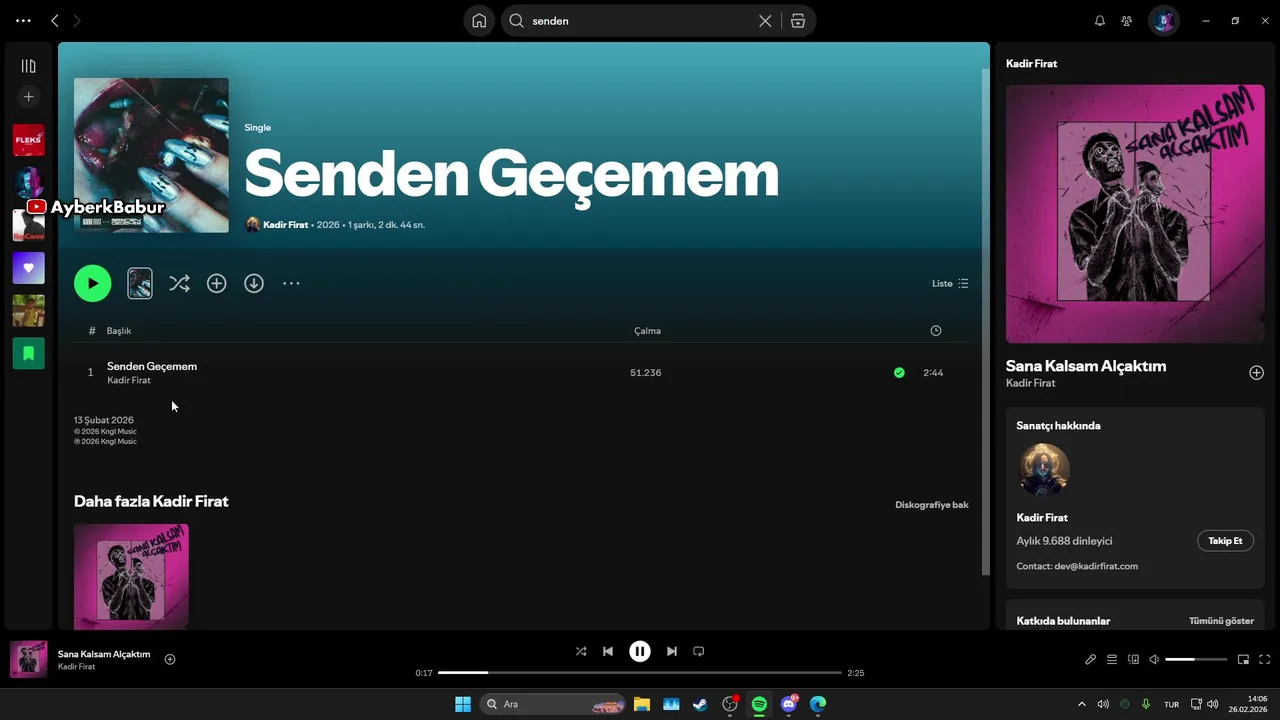This screenshot has height=720, width=1280.
Task: Add Sana Kalsam Alçaktım to library in the right panel
Action: click(x=1256, y=372)
